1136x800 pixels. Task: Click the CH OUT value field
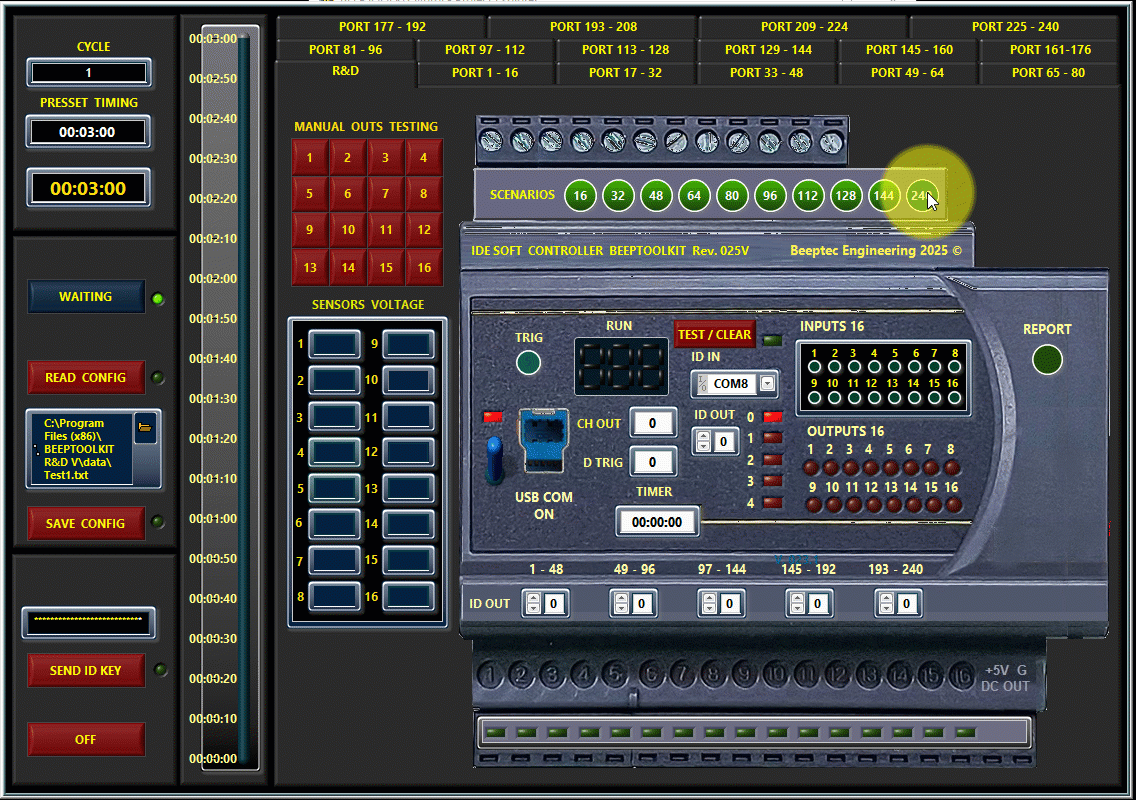(x=653, y=423)
